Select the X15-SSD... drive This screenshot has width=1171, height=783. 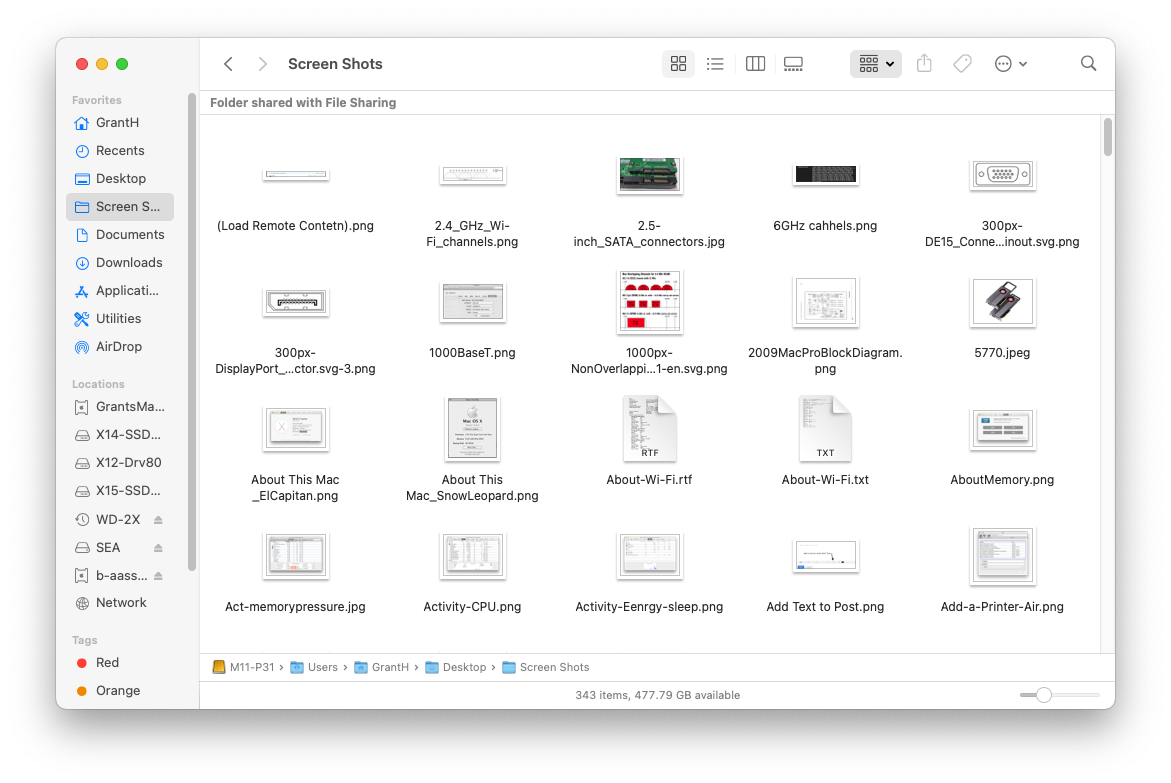coord(119,491)
